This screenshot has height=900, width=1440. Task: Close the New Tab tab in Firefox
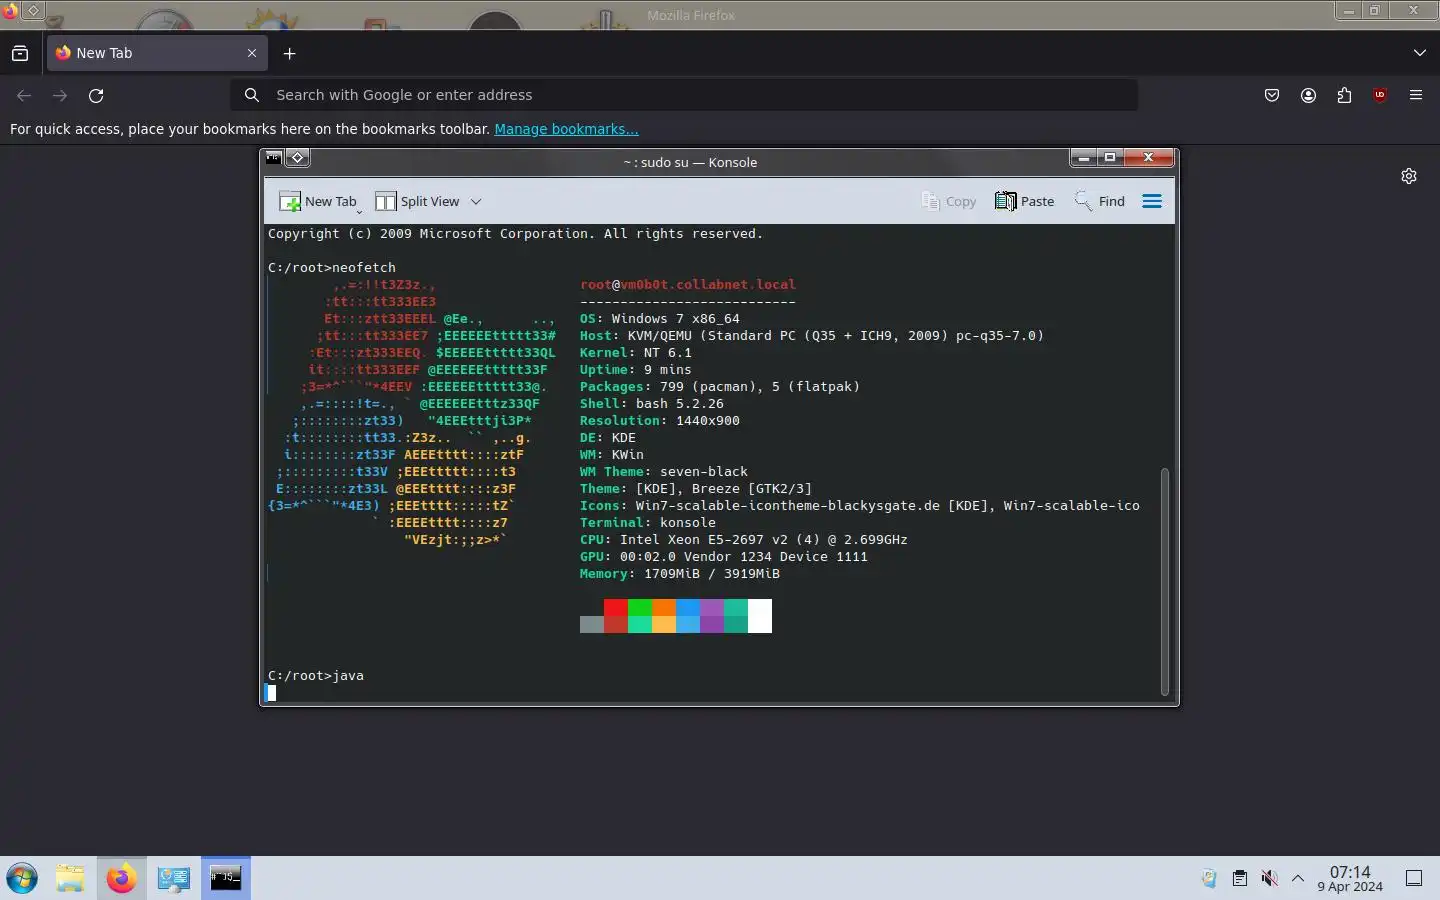point(252,53)
